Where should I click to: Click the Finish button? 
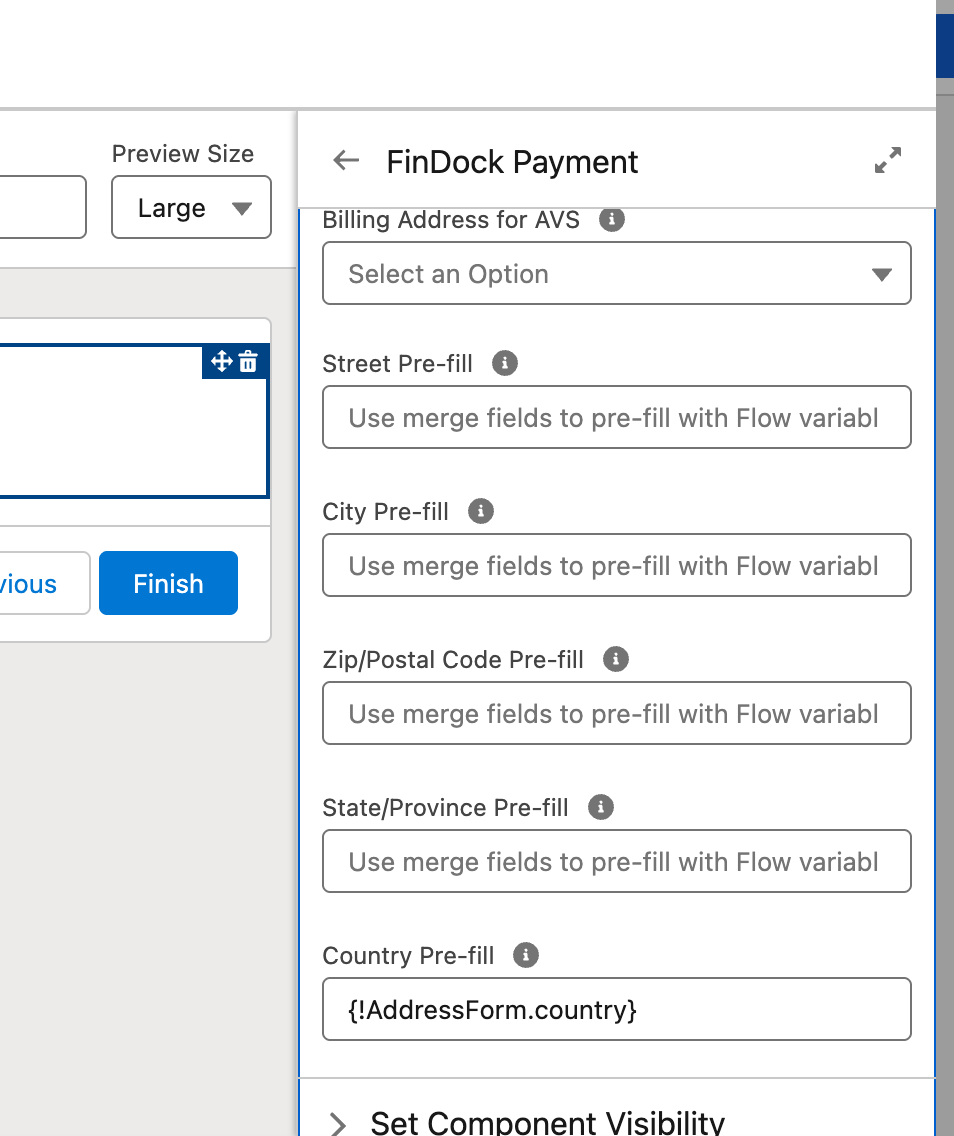(x=168, y=583)
